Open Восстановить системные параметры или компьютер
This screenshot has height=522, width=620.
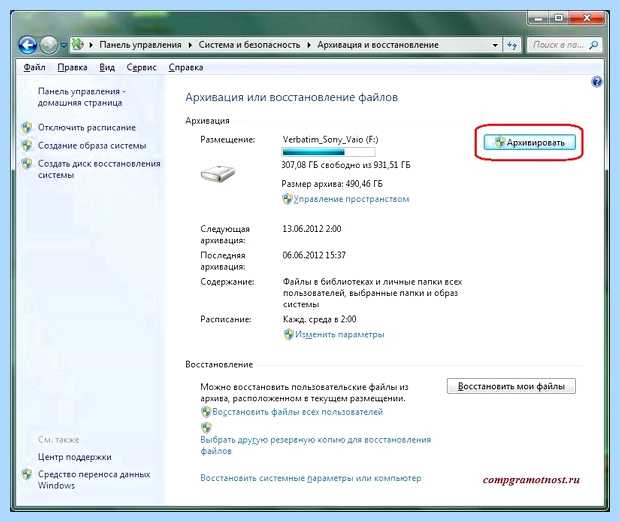coord(310,478)
